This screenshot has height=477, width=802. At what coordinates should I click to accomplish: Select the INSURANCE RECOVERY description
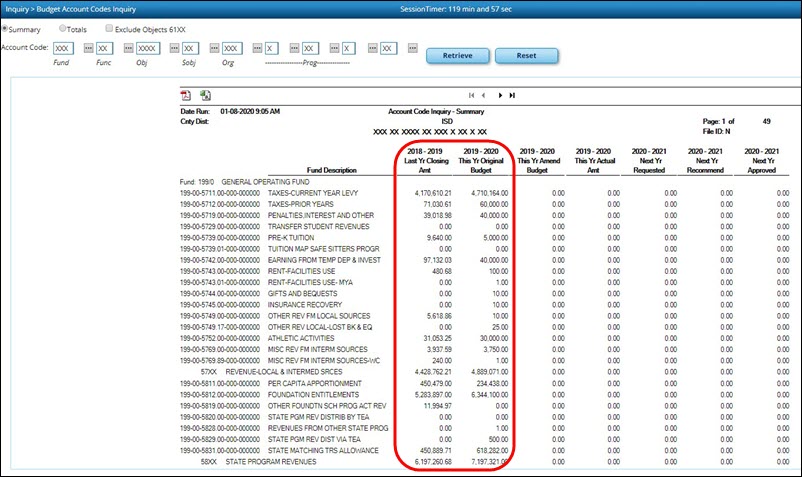click(x=305, y=305)
